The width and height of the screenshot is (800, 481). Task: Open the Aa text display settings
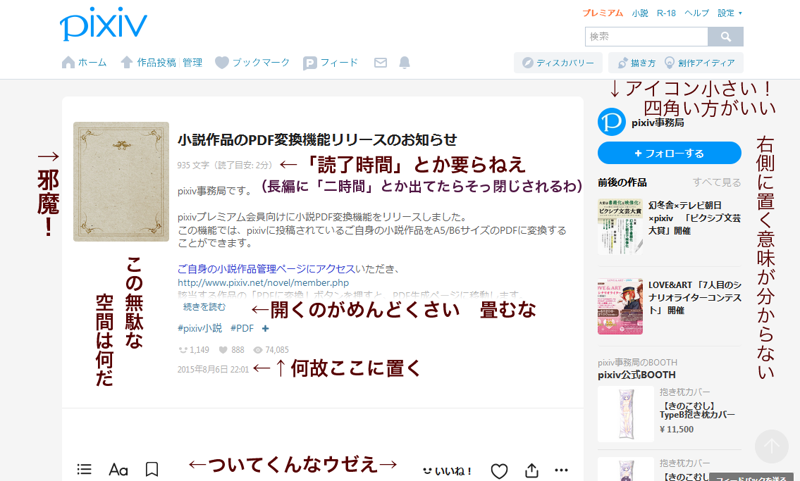pyautogui.click(x=118, y=469)
